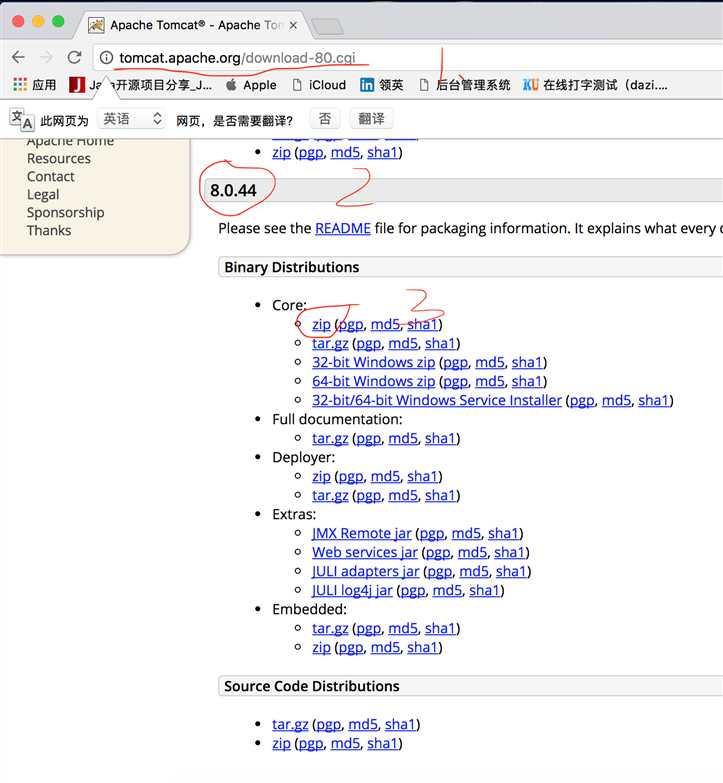Download Web services jar
The width and height of the screenshot is (723, 783).
(x=364, y=552)
